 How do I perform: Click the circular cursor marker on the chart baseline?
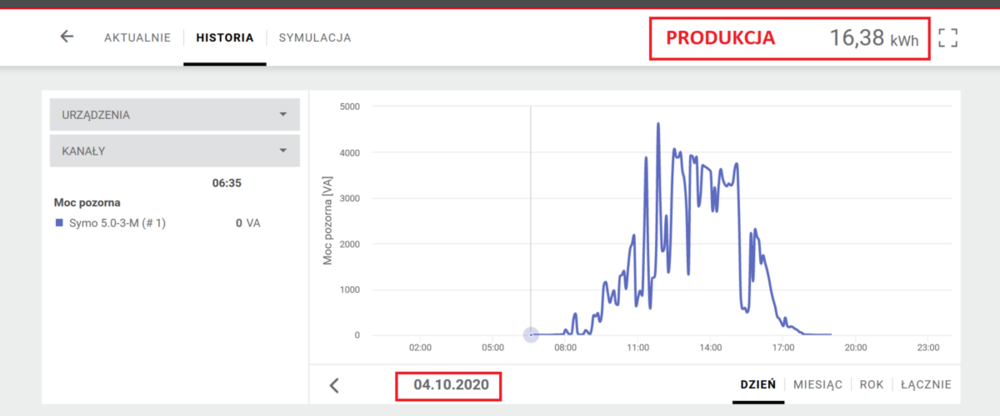(x=531, y=335)
